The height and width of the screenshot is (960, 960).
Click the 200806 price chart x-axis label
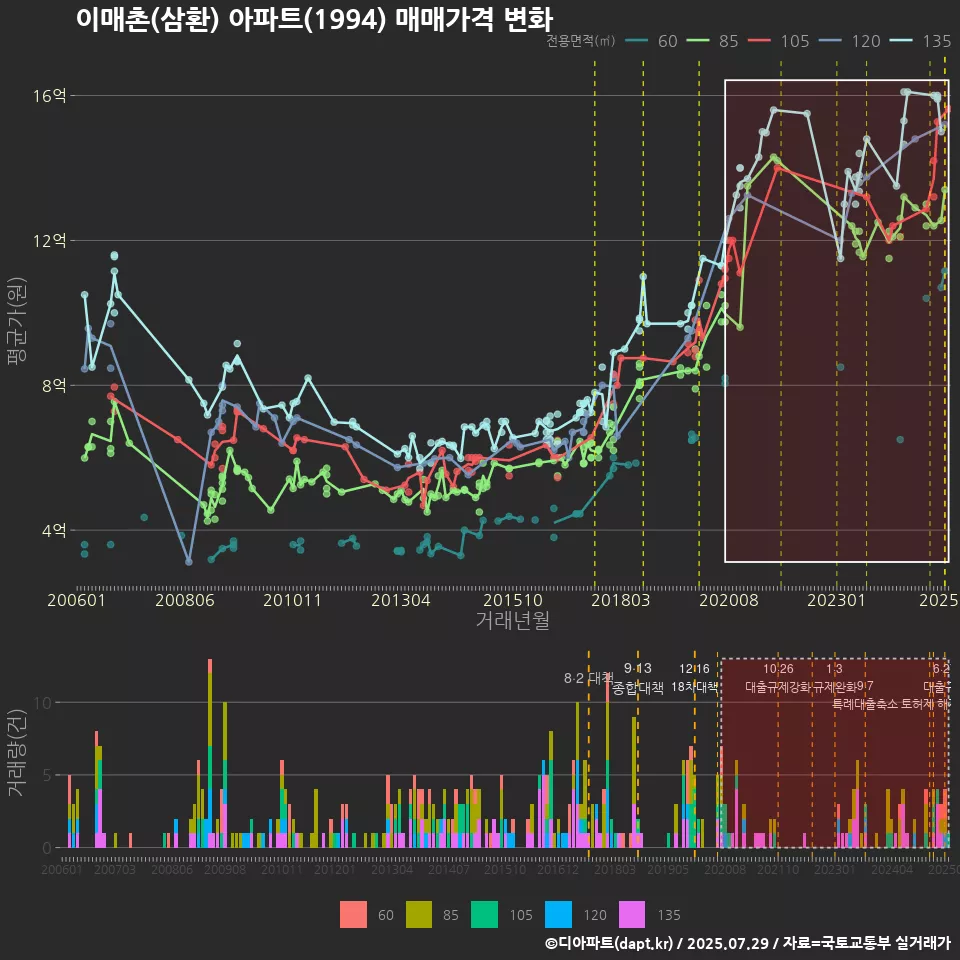pyautogui.click(x=185, y=600)
